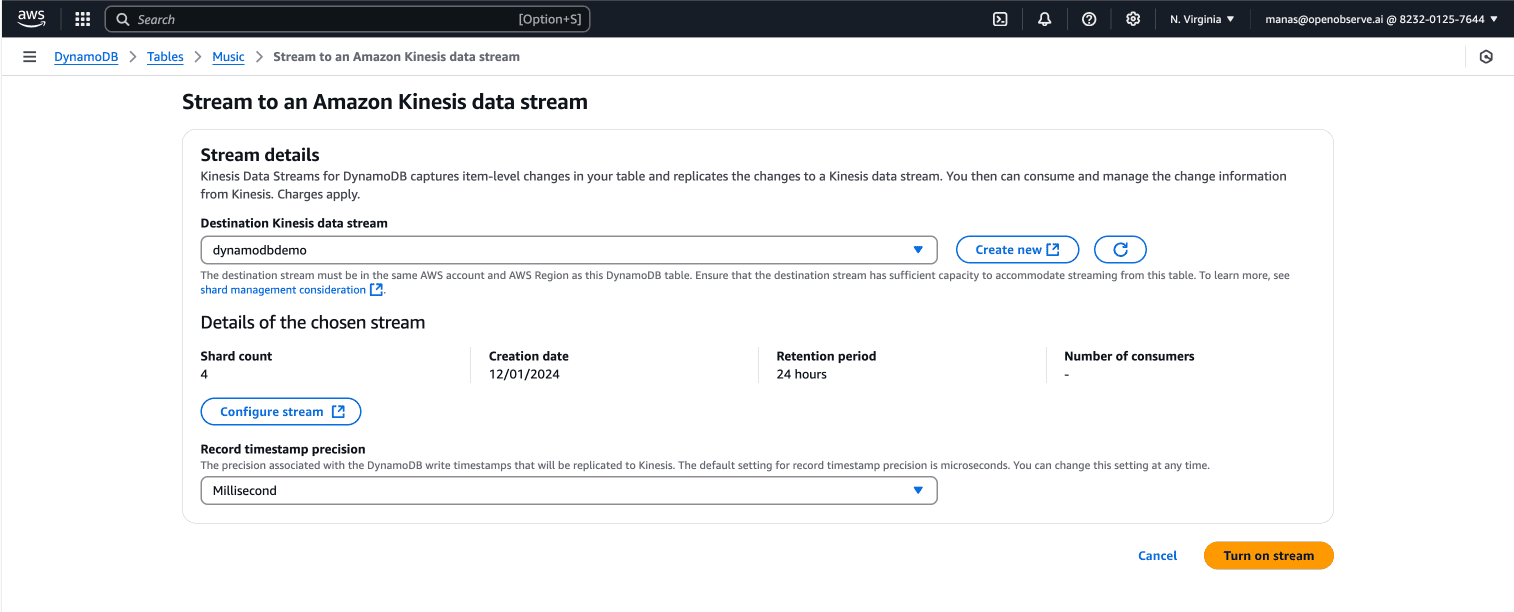The image size is (1514, 612).
Task: Open the notifications bell
Action: pyautogui.click(x=1044, y=19)
